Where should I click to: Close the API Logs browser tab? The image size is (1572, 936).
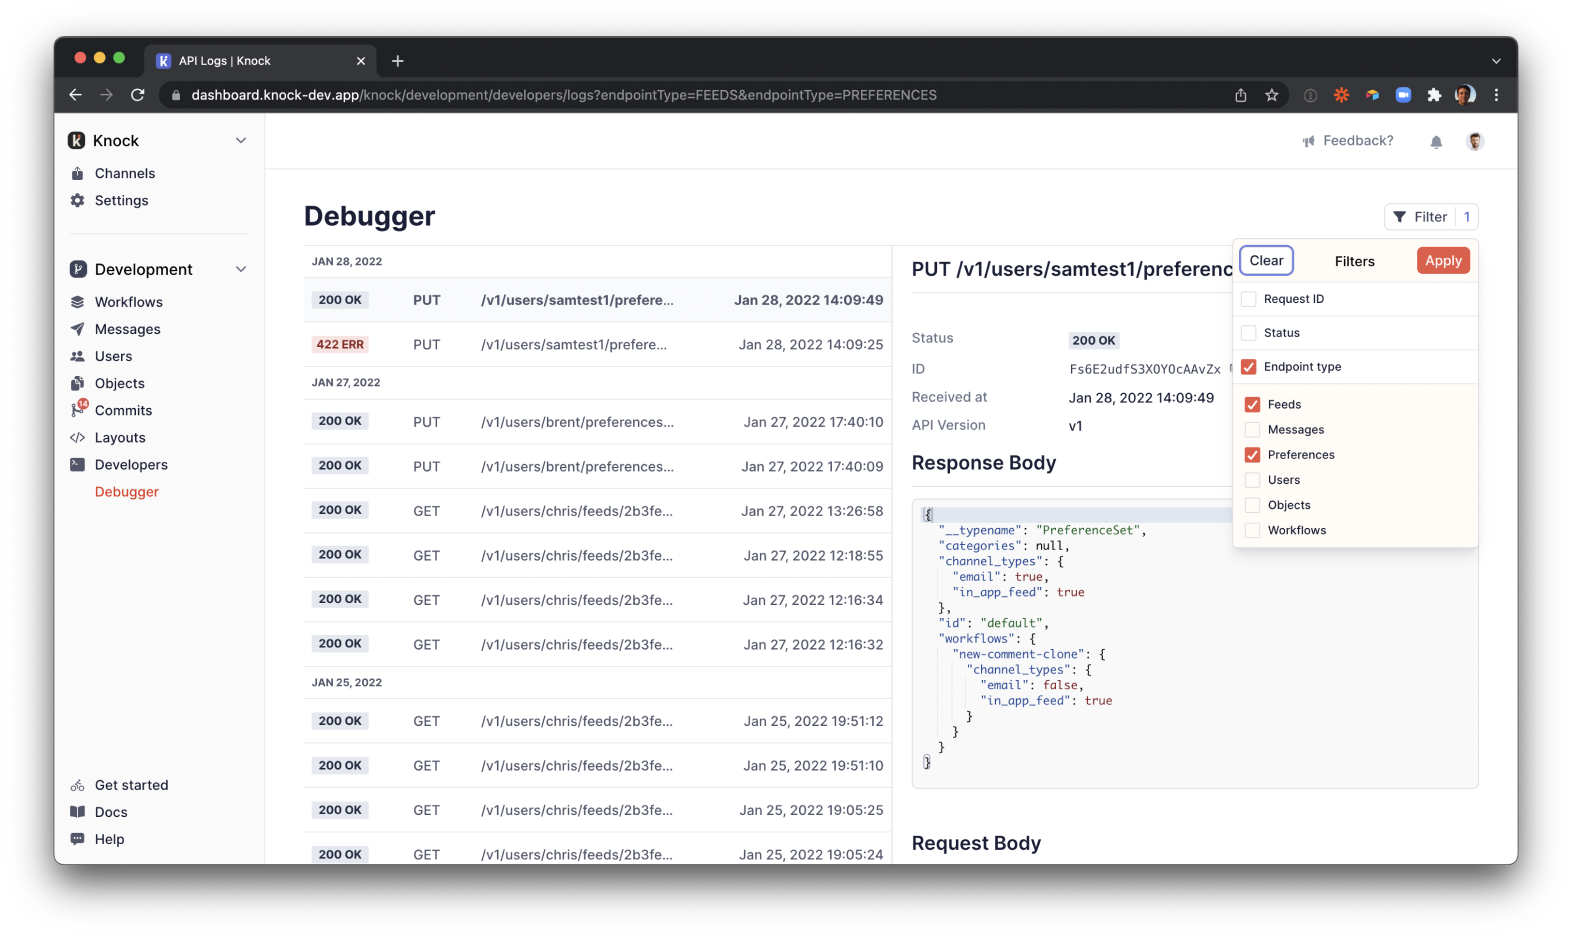coord(361,61)
